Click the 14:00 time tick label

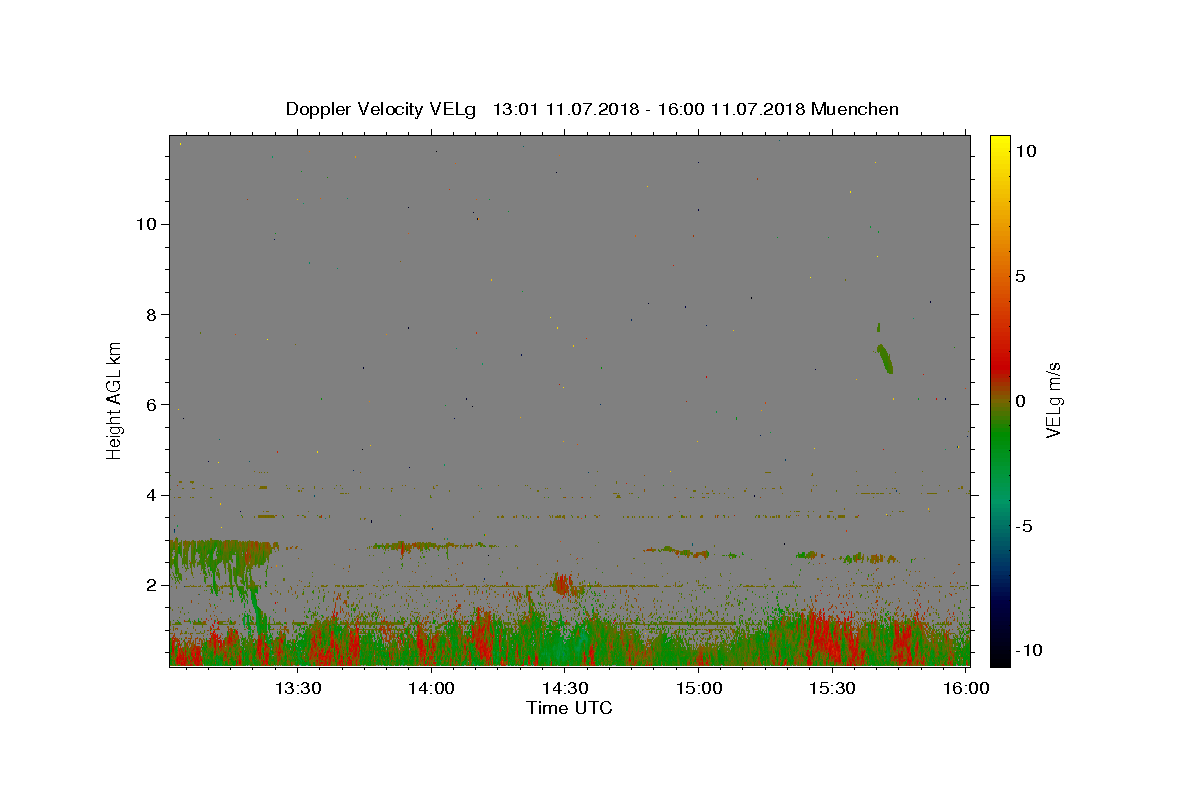[x=431, y=688]
